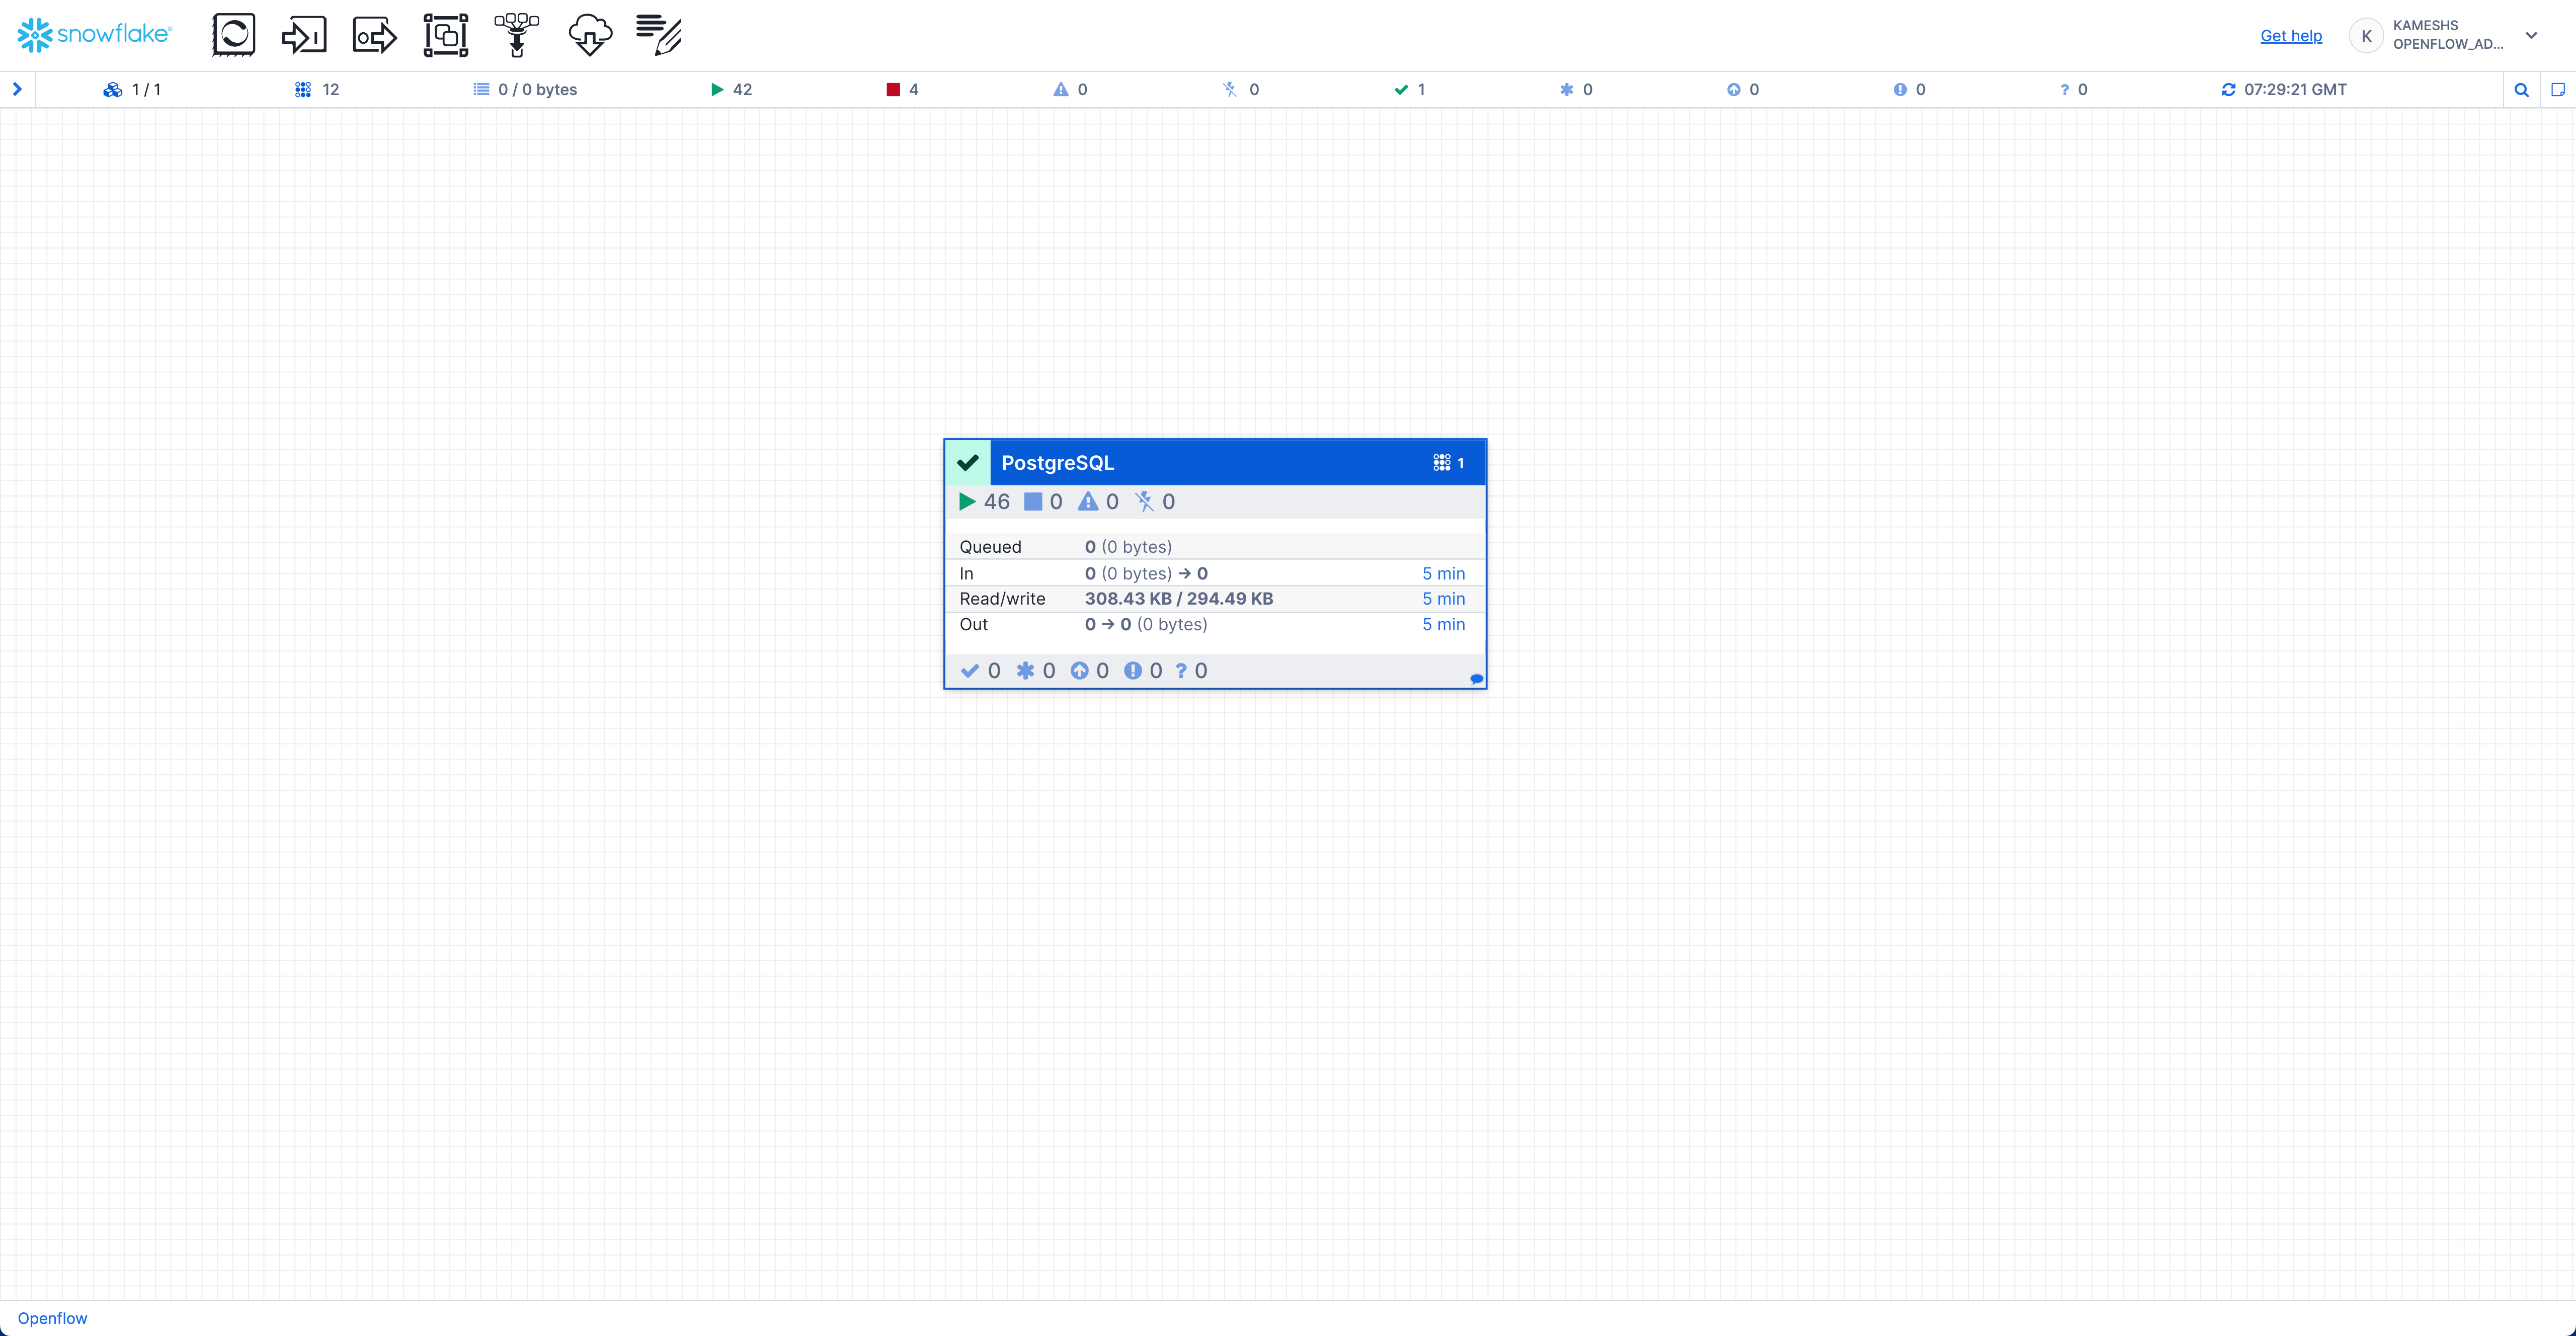Select the Input Port toolbar icon

pyautogui.click(x=304, y=35)
